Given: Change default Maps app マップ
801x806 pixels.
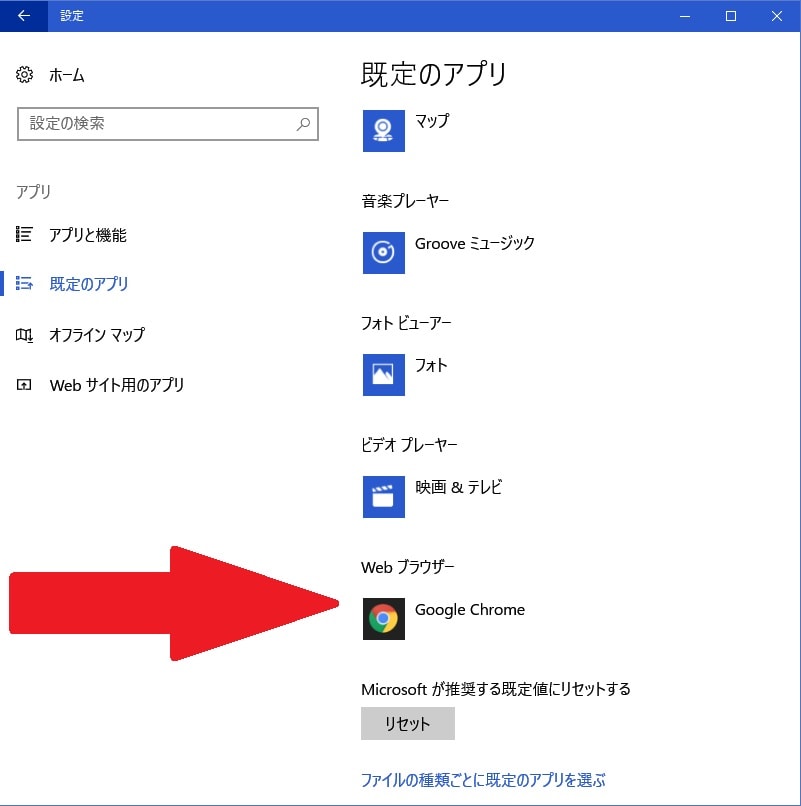Looking at the screenshot, I should pos(432,121).
